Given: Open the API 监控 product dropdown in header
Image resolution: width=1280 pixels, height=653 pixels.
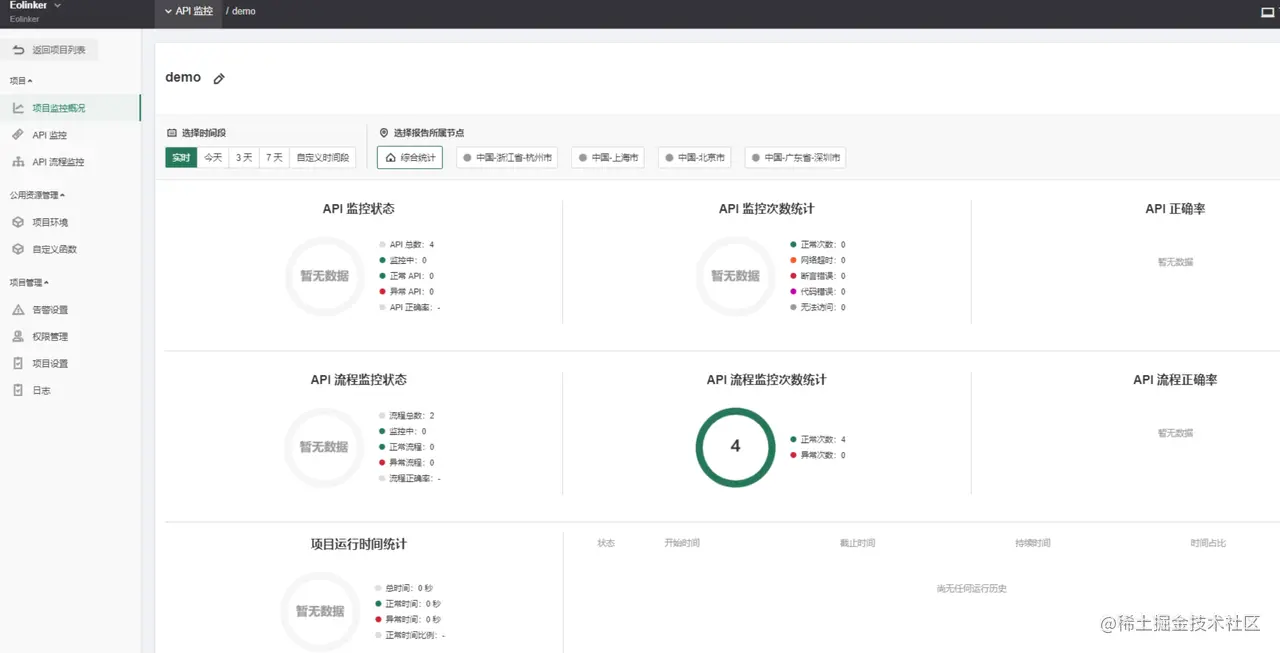Looking at the screenshot, I should click(189, 11).
